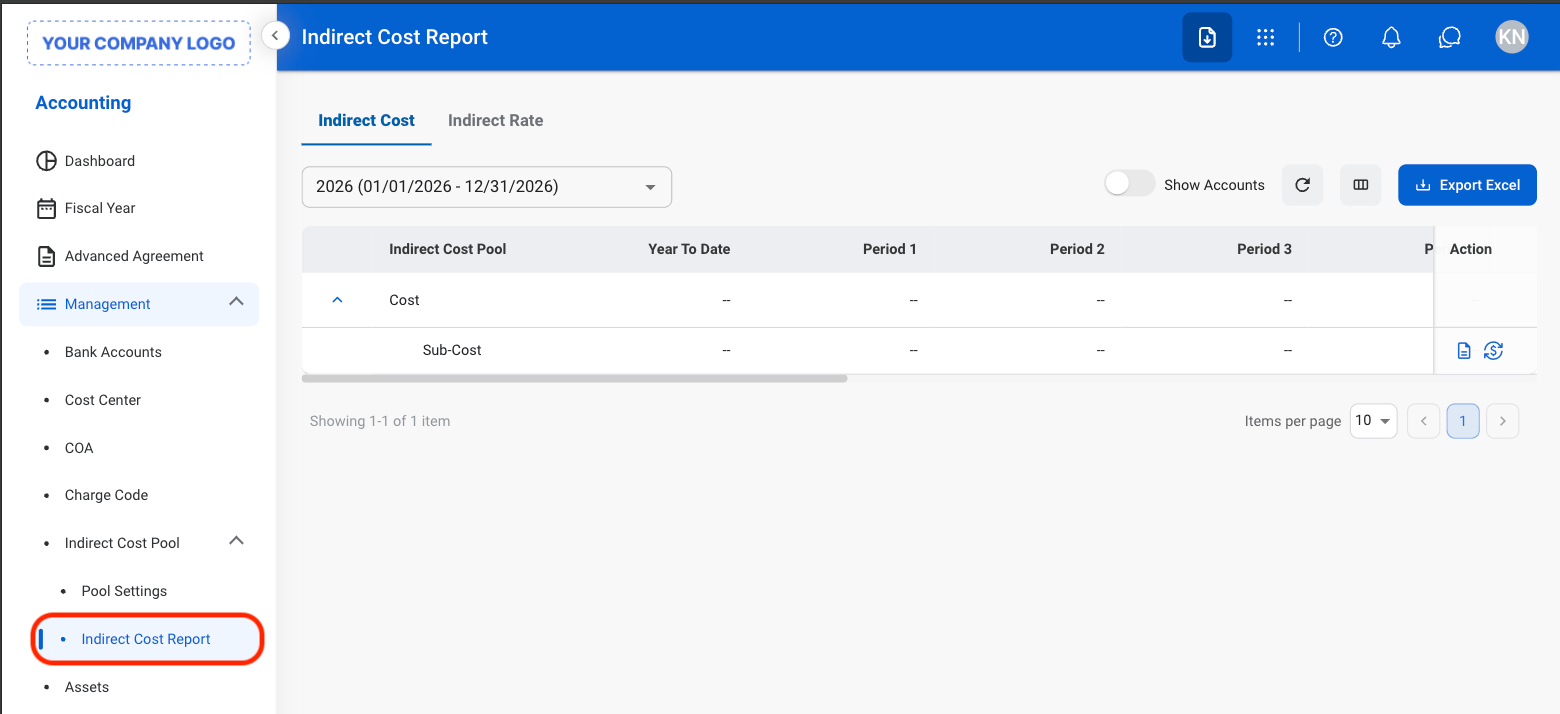
Task: Click YOUR COMPANY LOGO placeholder
Action: point(139,43)
